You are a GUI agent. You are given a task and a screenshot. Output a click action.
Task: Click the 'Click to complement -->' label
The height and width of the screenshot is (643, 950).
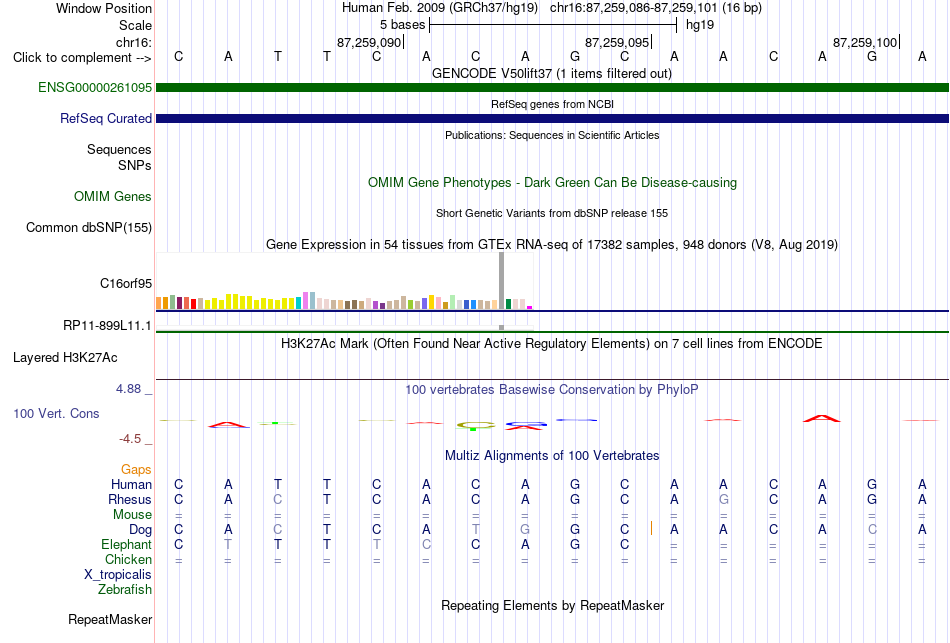click(x=82, y=58)
